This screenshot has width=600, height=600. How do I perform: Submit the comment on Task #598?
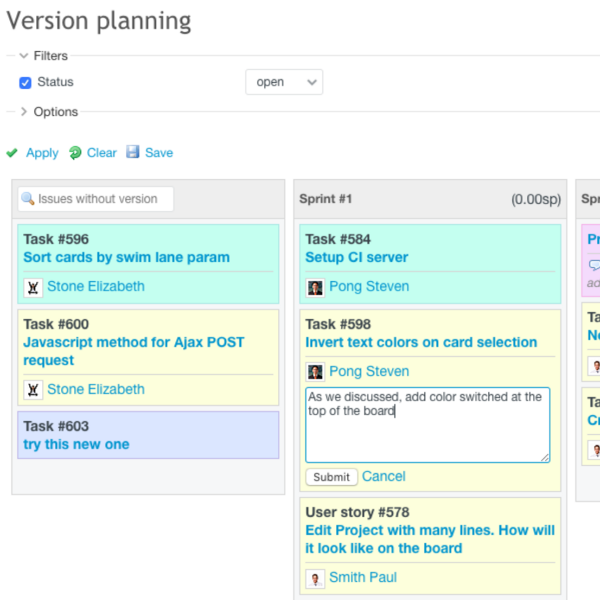pyautogui.click(x=331, y=477)
